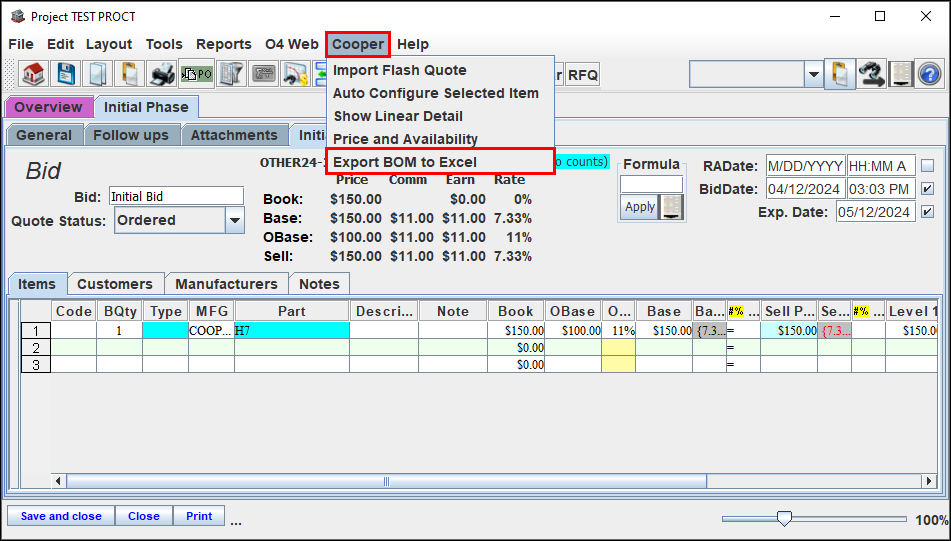Switch to the General tab

44,135
